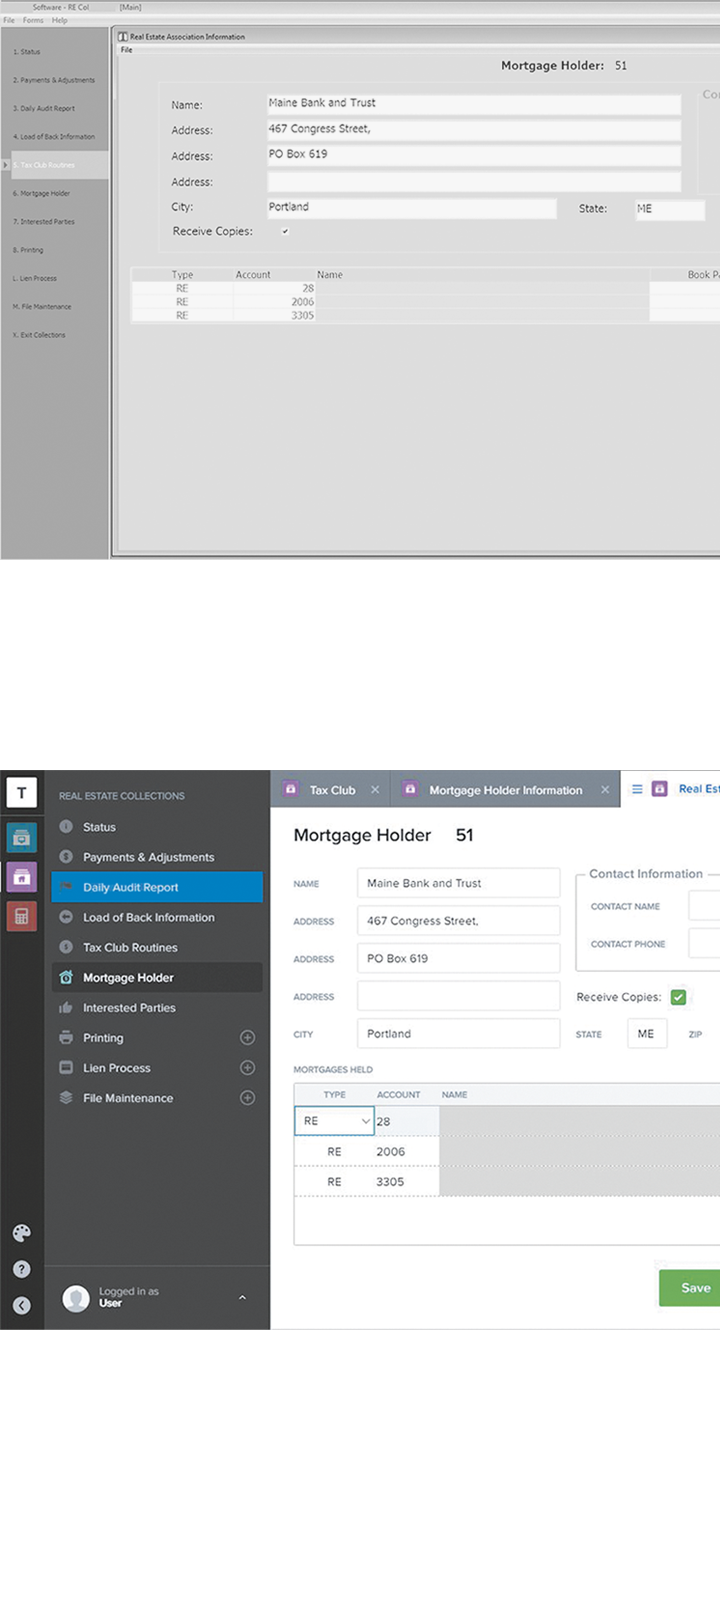Click the Name field with Maine Bank and Trust
The height and width of the screenshot is (1600, 720).
coord(458,883)
